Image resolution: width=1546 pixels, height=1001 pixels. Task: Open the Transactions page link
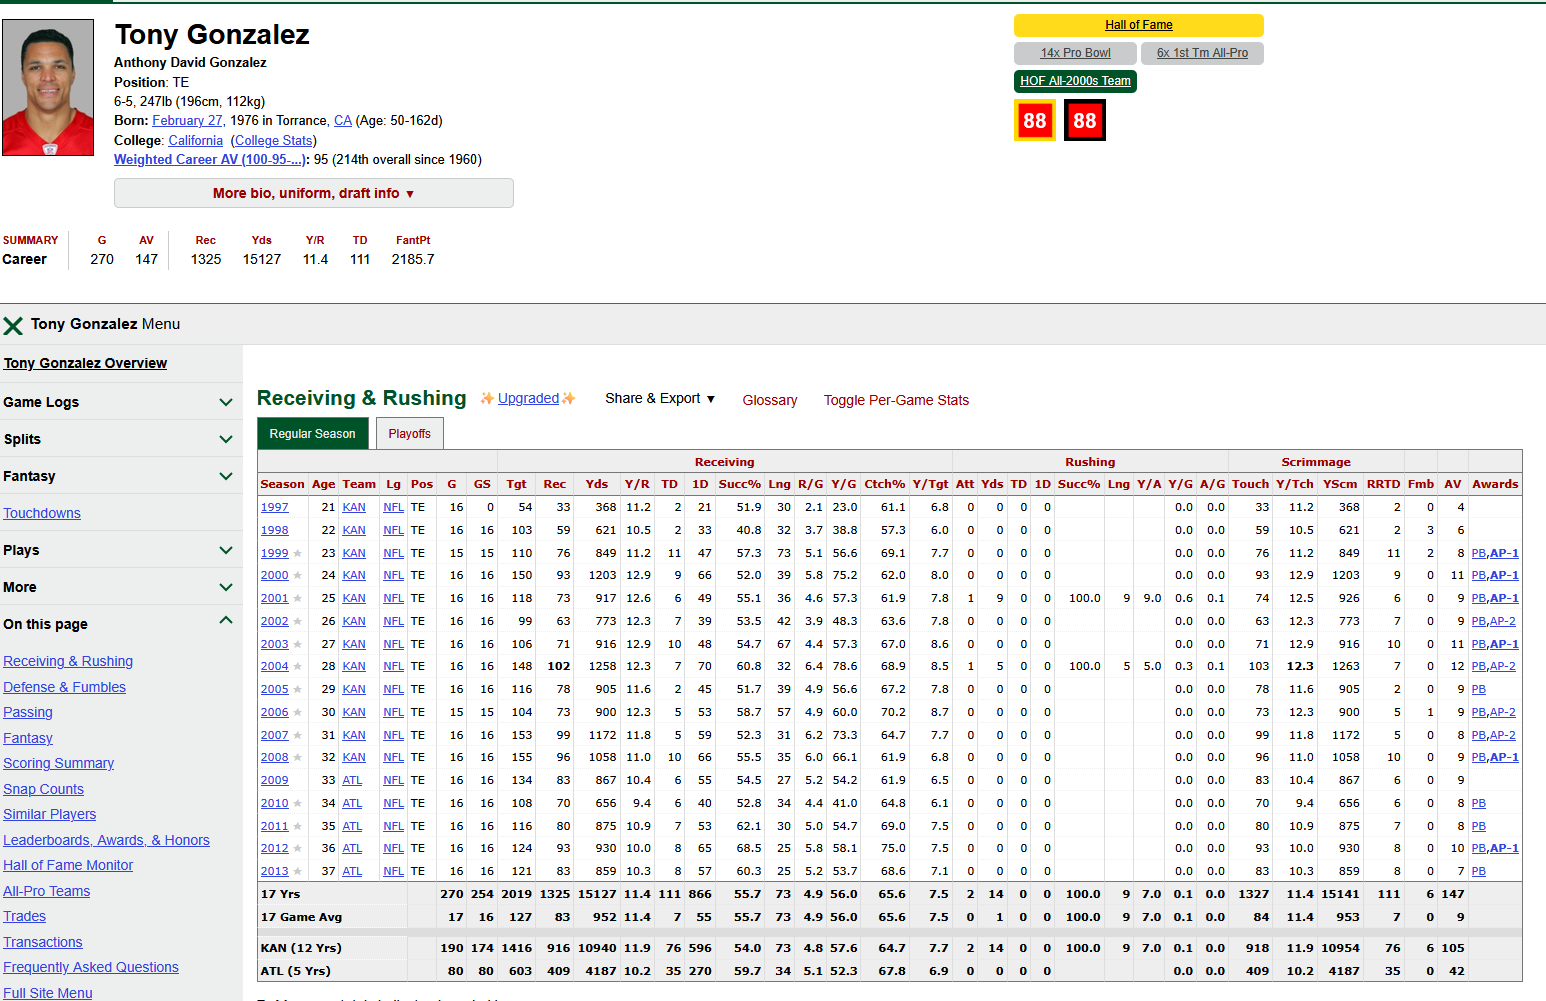43,942
